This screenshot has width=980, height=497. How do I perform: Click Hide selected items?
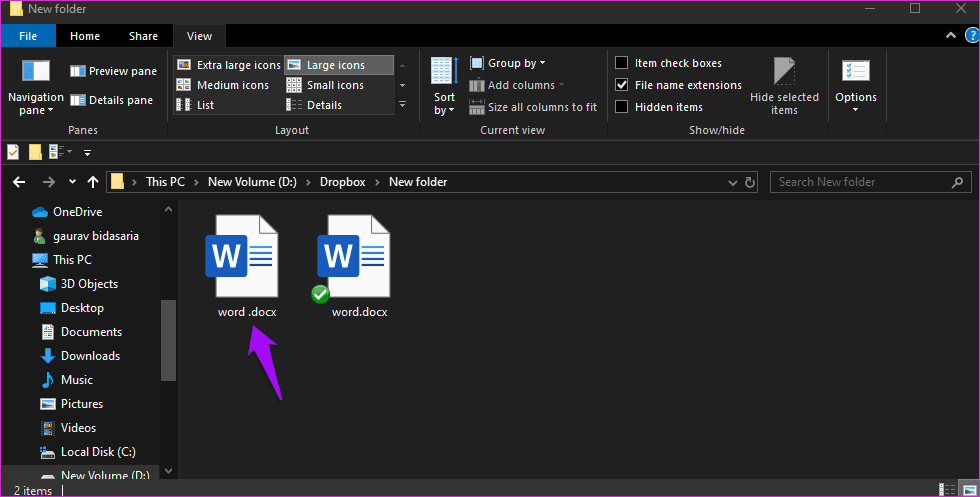tap(784, 86)
